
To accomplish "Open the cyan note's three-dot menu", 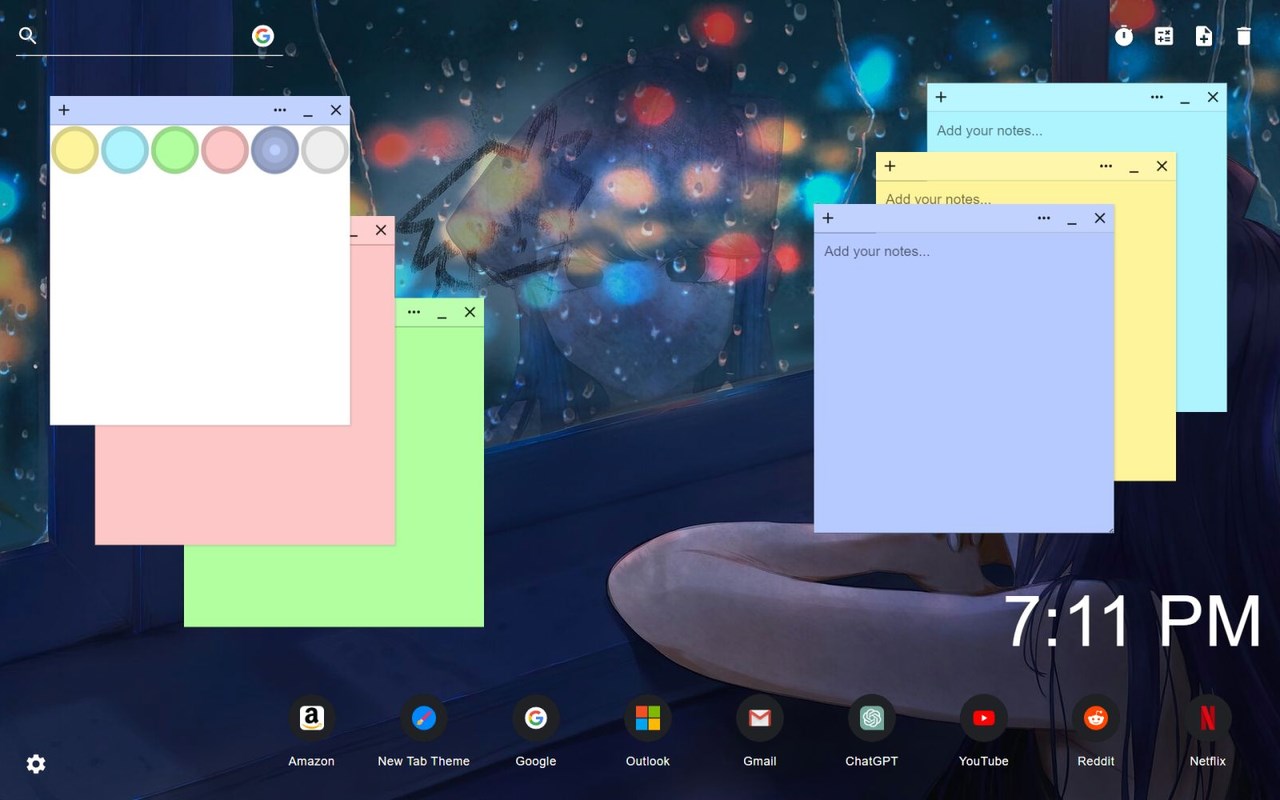I will (1157, 97).
